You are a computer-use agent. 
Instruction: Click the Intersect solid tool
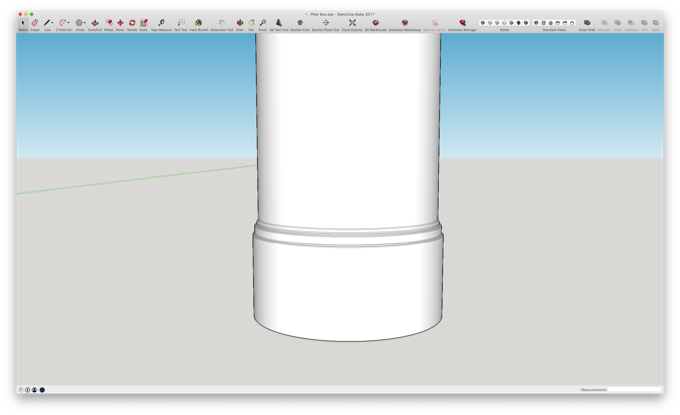click(x=604, y=23)
